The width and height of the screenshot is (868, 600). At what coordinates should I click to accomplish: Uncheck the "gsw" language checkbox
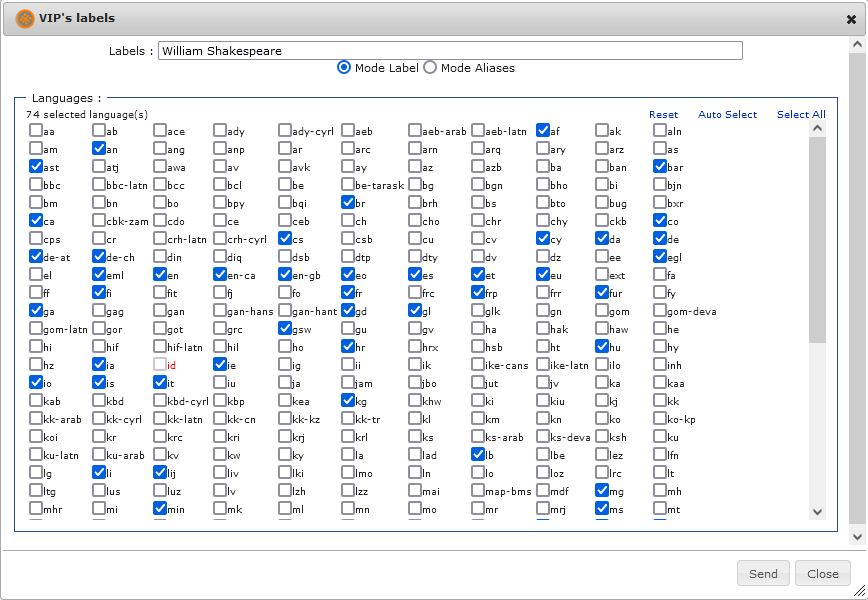click(x=285, y=329)
